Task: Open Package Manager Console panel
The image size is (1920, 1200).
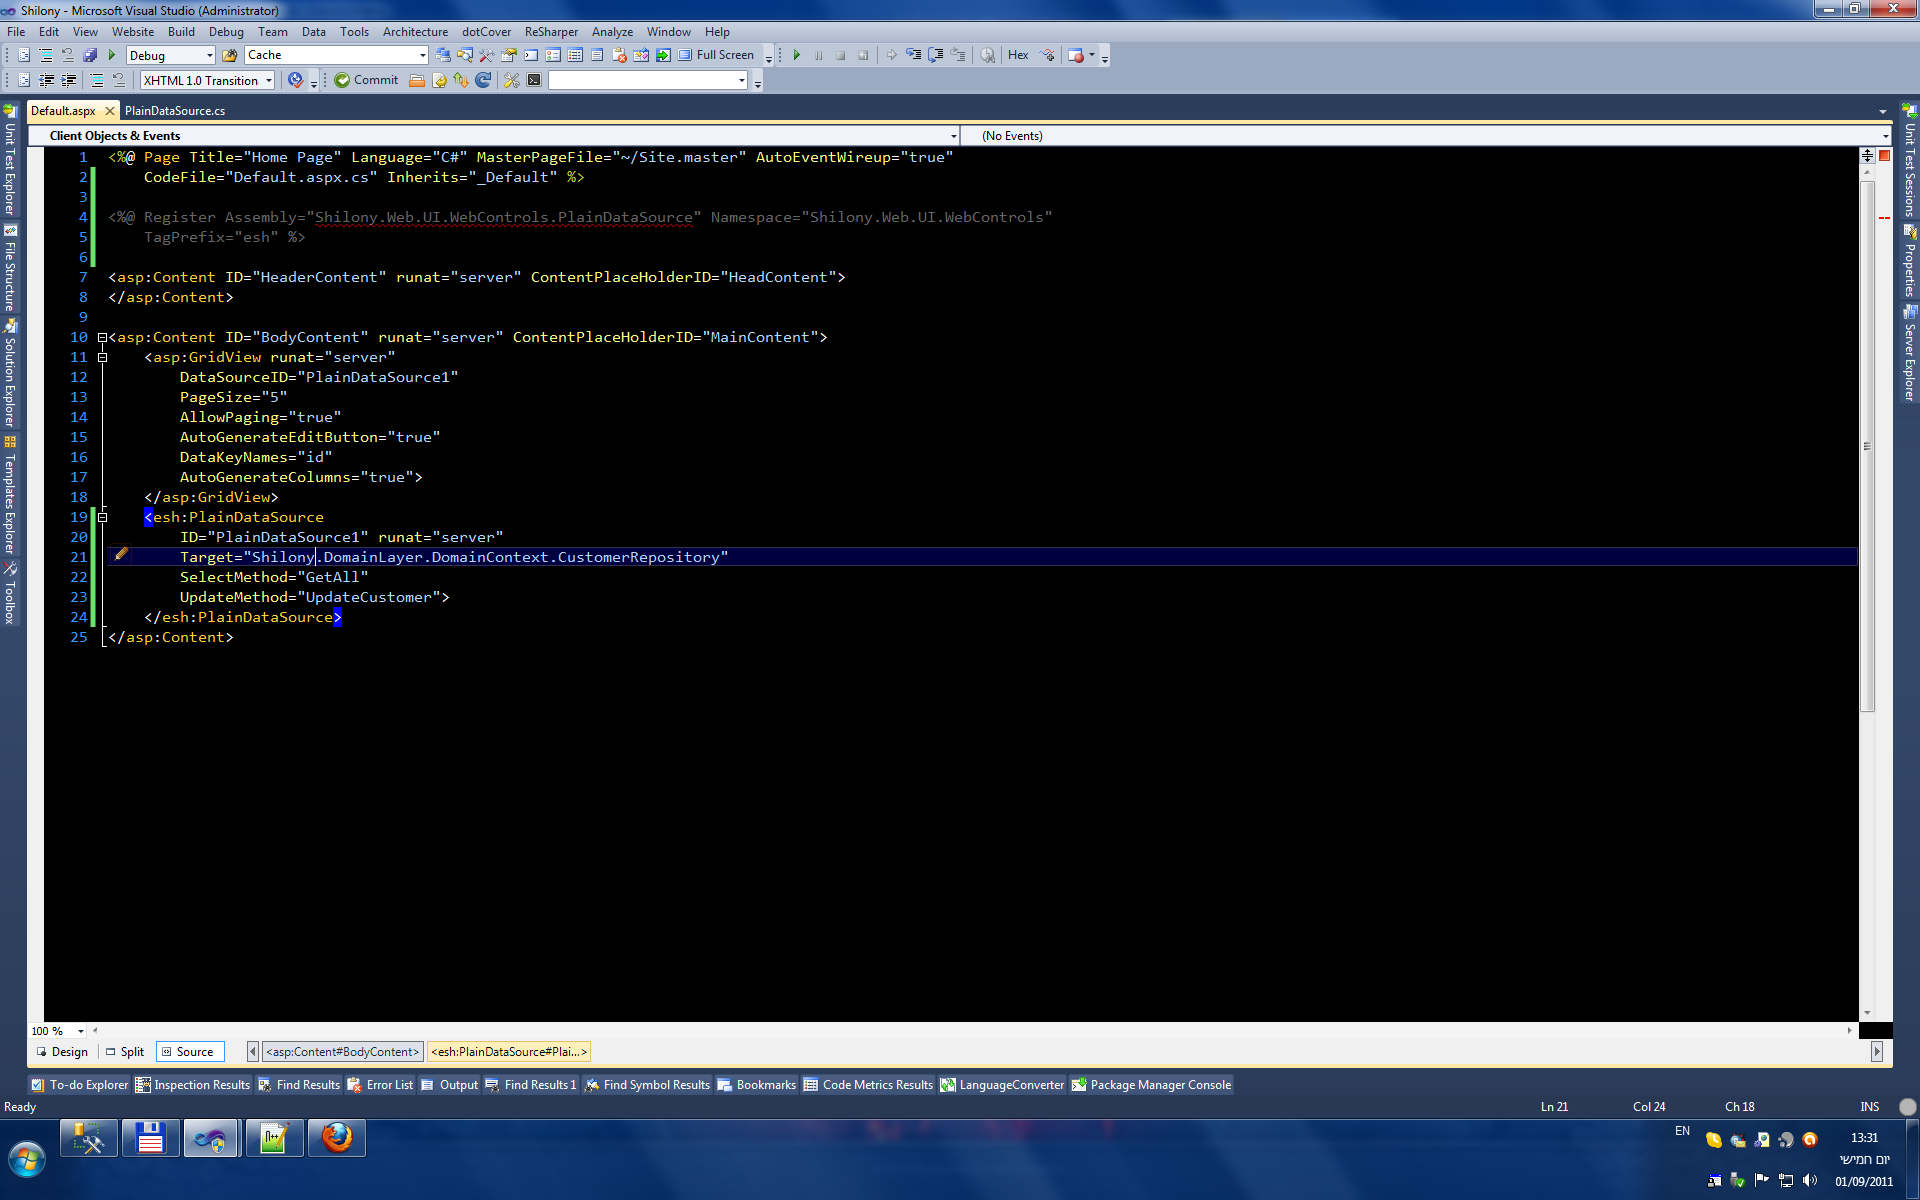Action: pyautogui.click(x=1152, y=1085)
